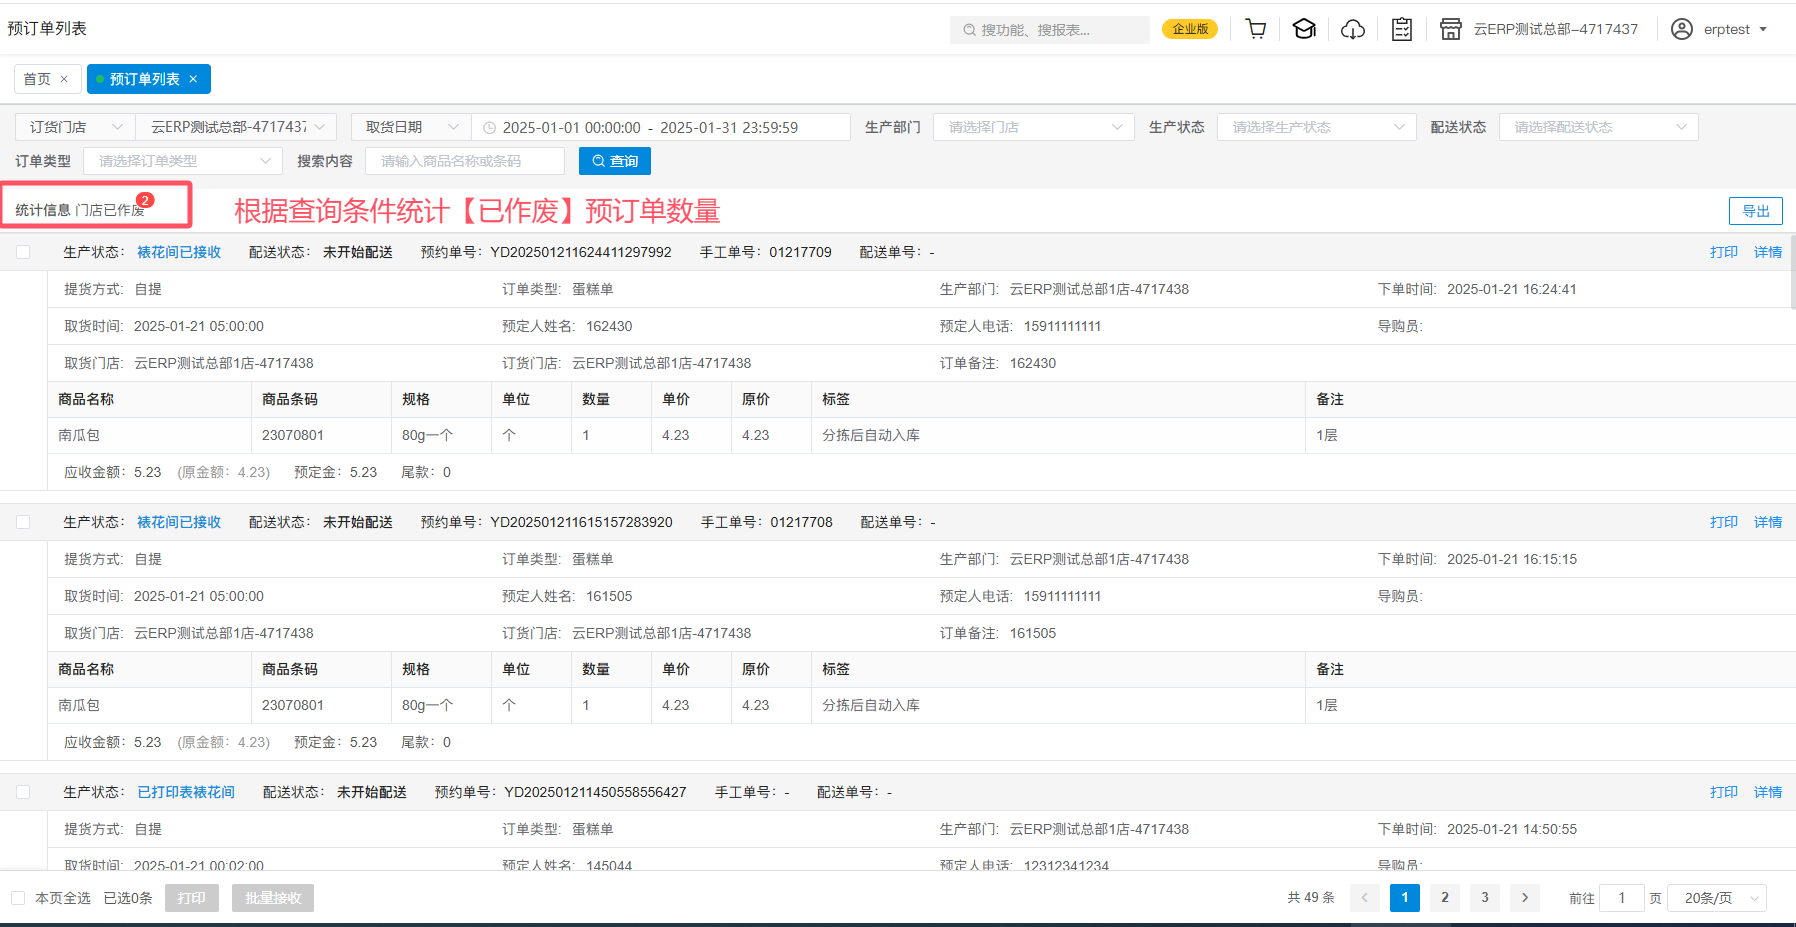Click the vertical scrollbar of order list

(x=1792, y=273)
